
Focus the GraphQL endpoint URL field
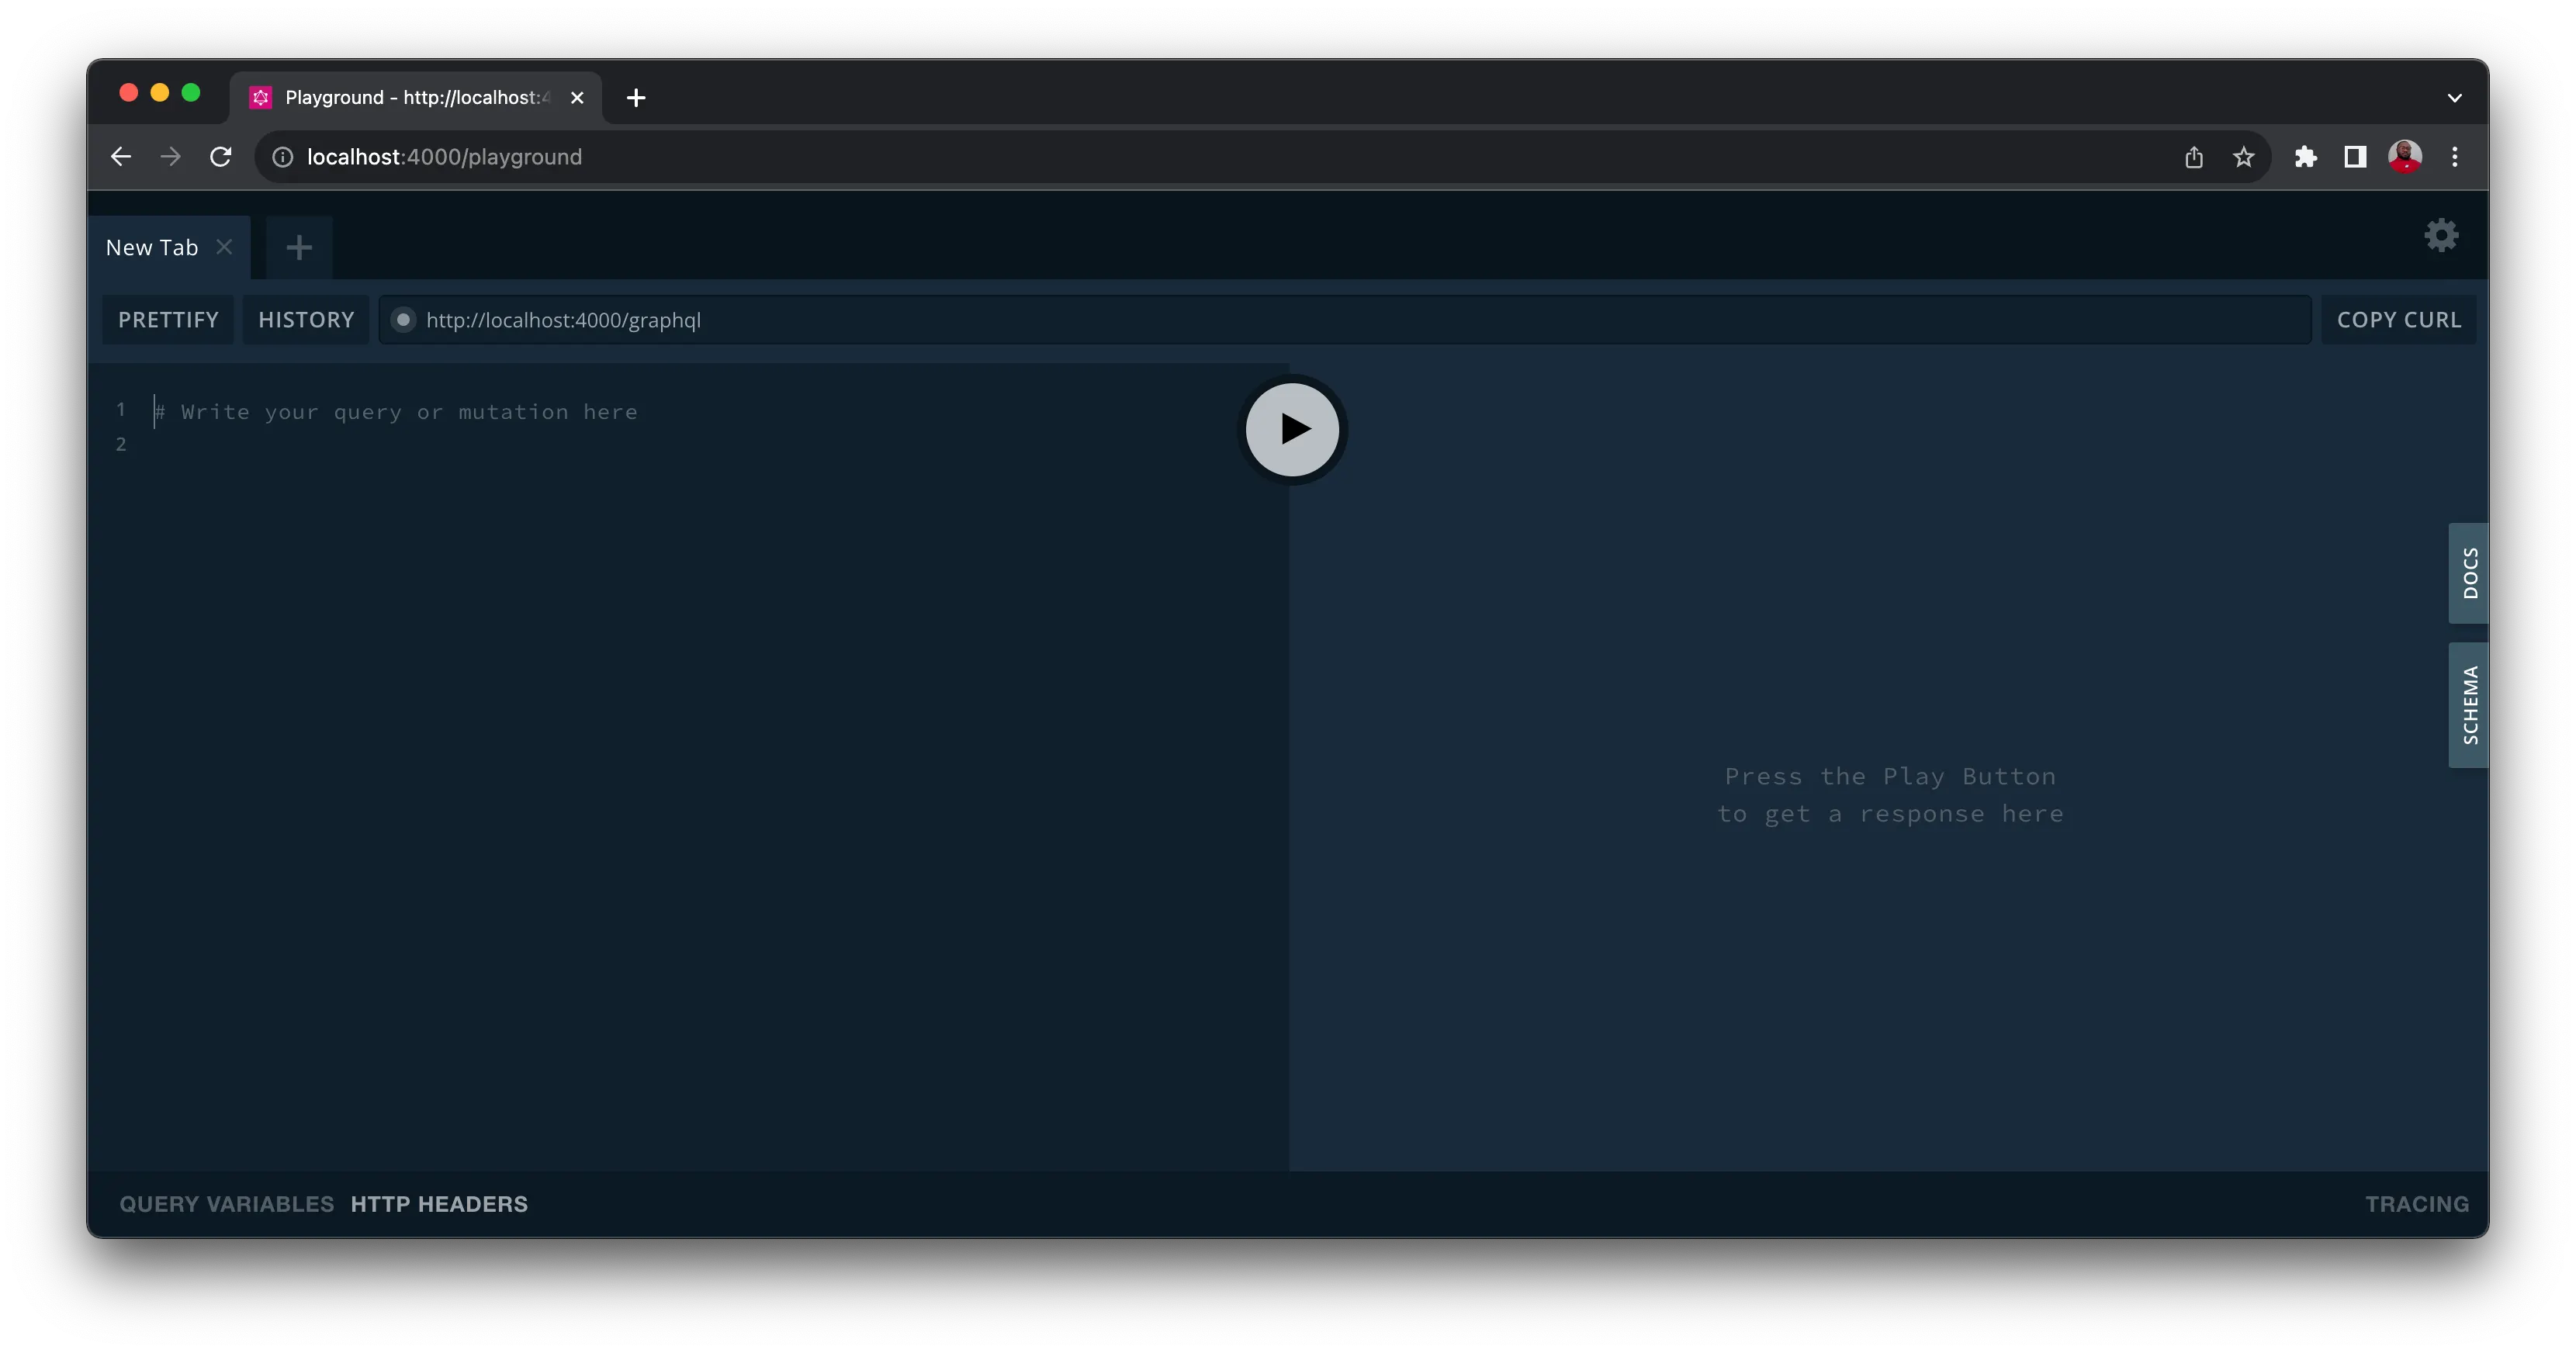click(x=1345, y=320)
